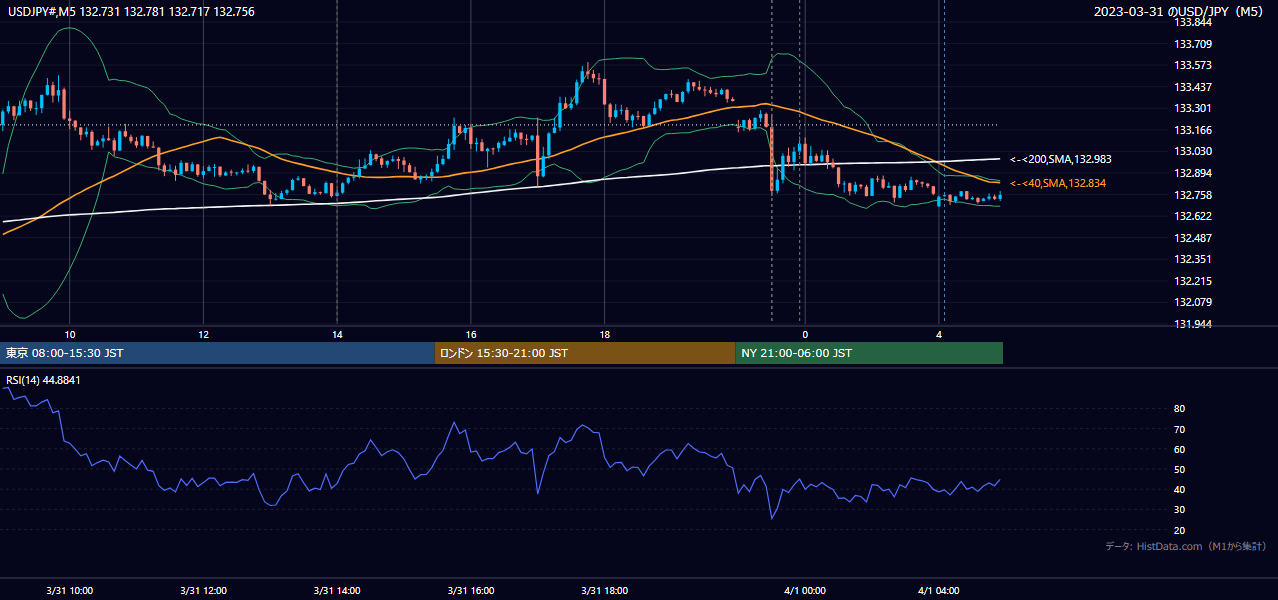Click the RSI axis value 50
The image size is (1278, 600).
click(1179, 469)
